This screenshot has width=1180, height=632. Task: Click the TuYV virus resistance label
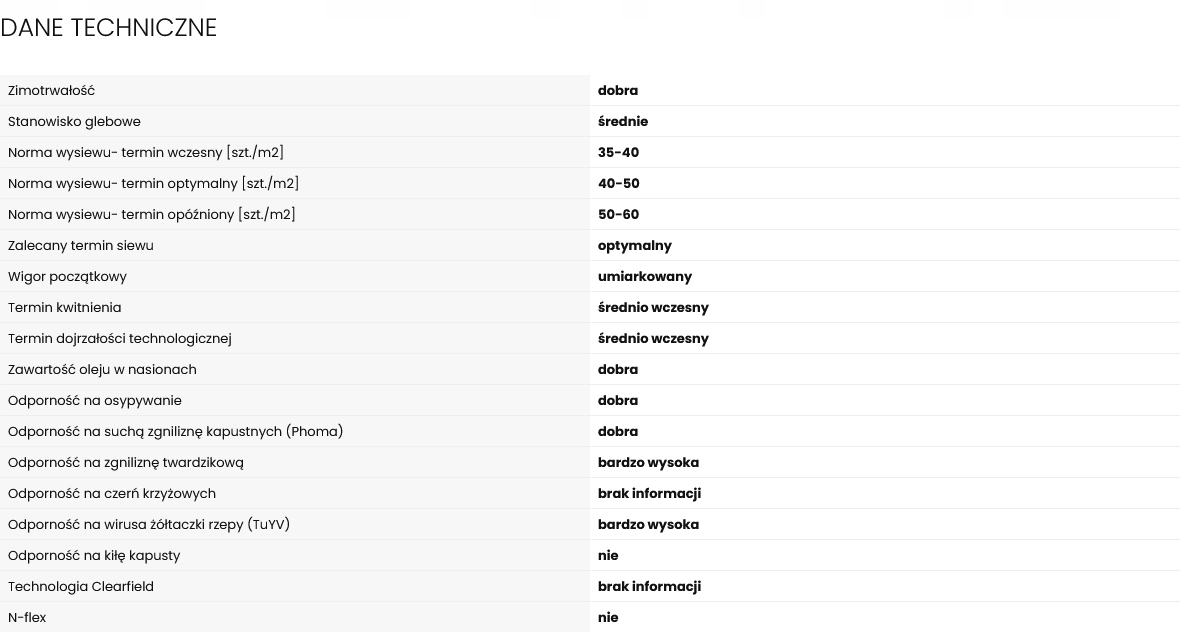[x=149, y=525]
